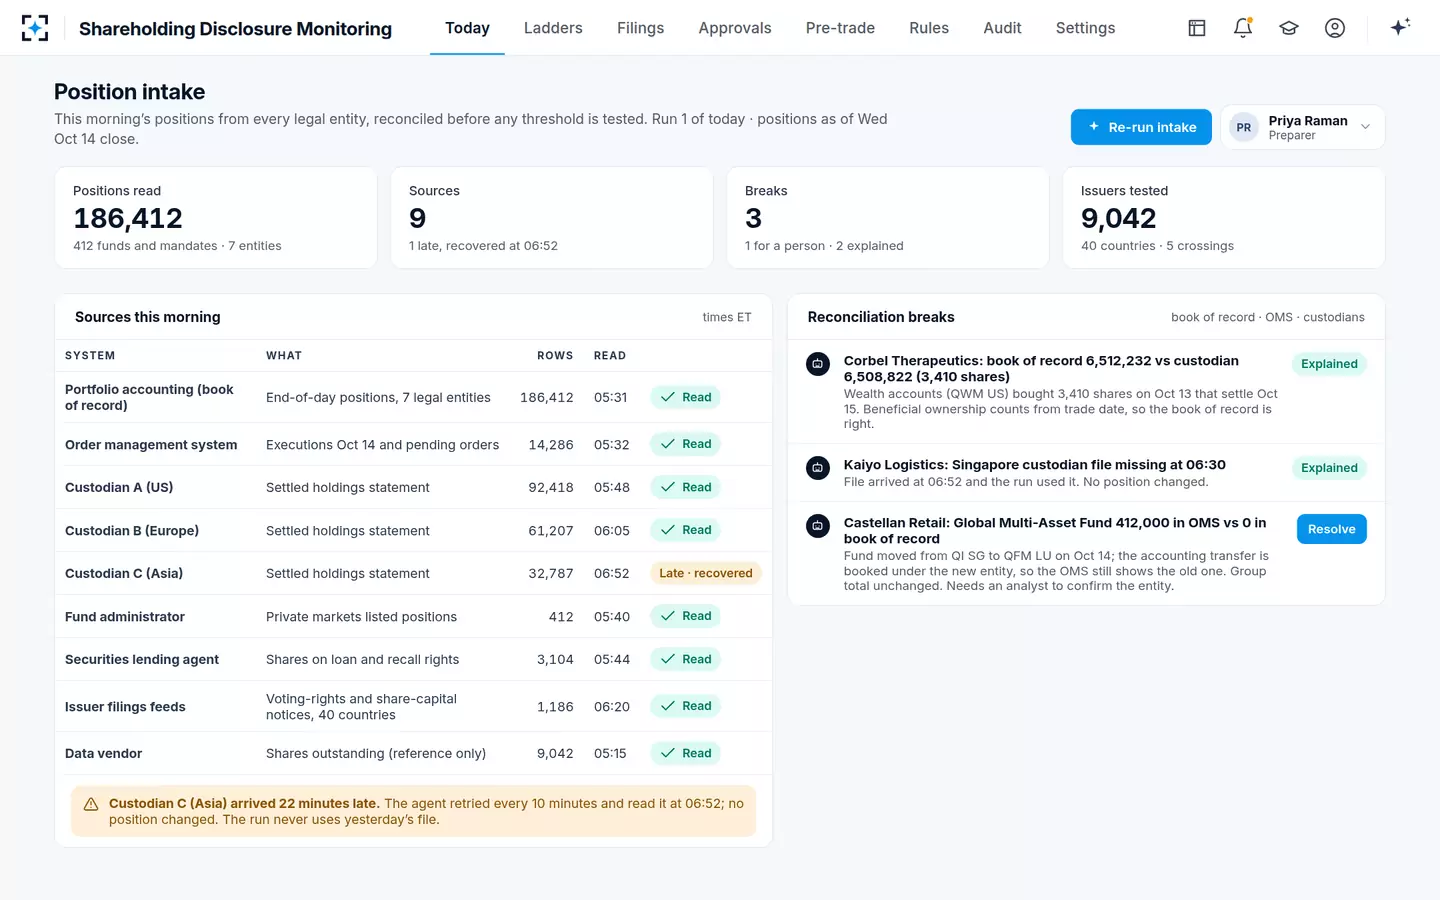Open the Ladders tab
The width and height of the screenshot is (1440, 900).
(x=553, y=28)
